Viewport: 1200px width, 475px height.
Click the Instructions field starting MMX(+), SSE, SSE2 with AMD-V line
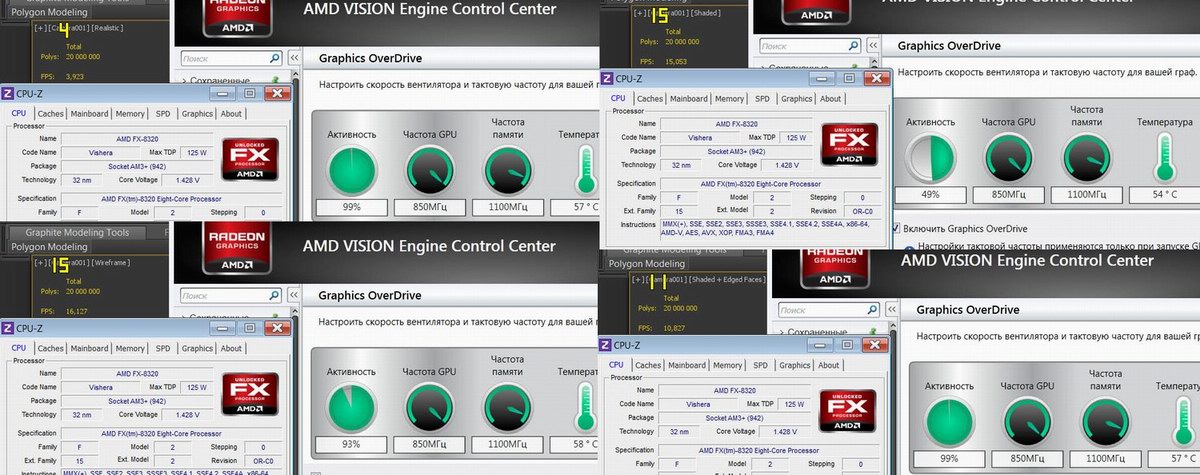coord(772,228)
